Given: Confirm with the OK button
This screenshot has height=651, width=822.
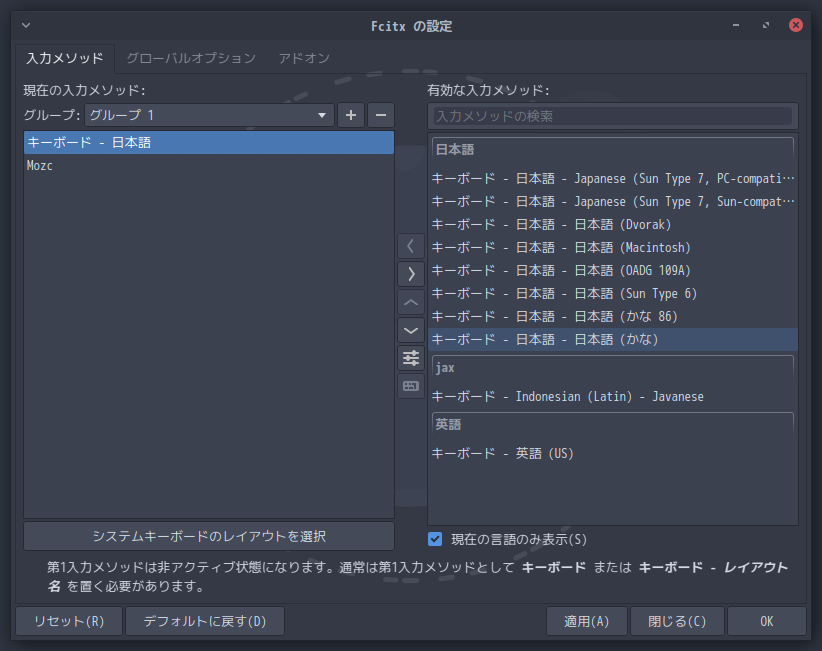Looking at the screenshot, I should coord(767,621).
